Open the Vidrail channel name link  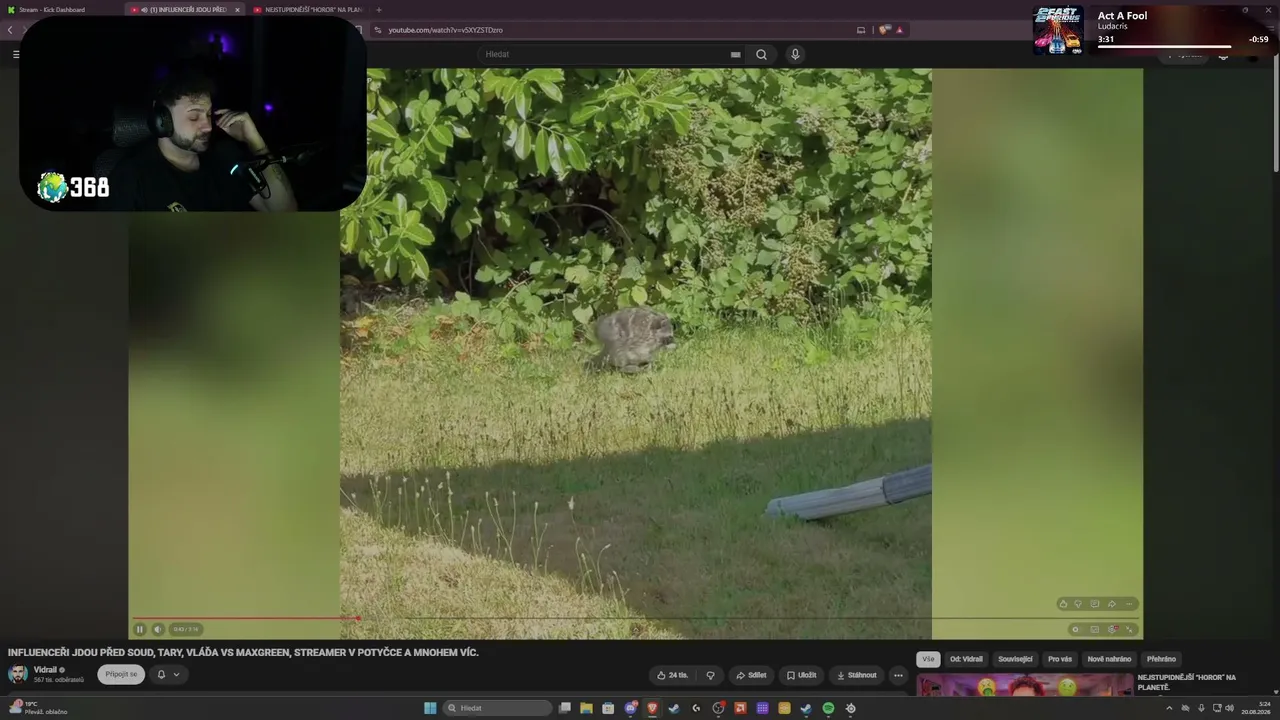[45, 670]
